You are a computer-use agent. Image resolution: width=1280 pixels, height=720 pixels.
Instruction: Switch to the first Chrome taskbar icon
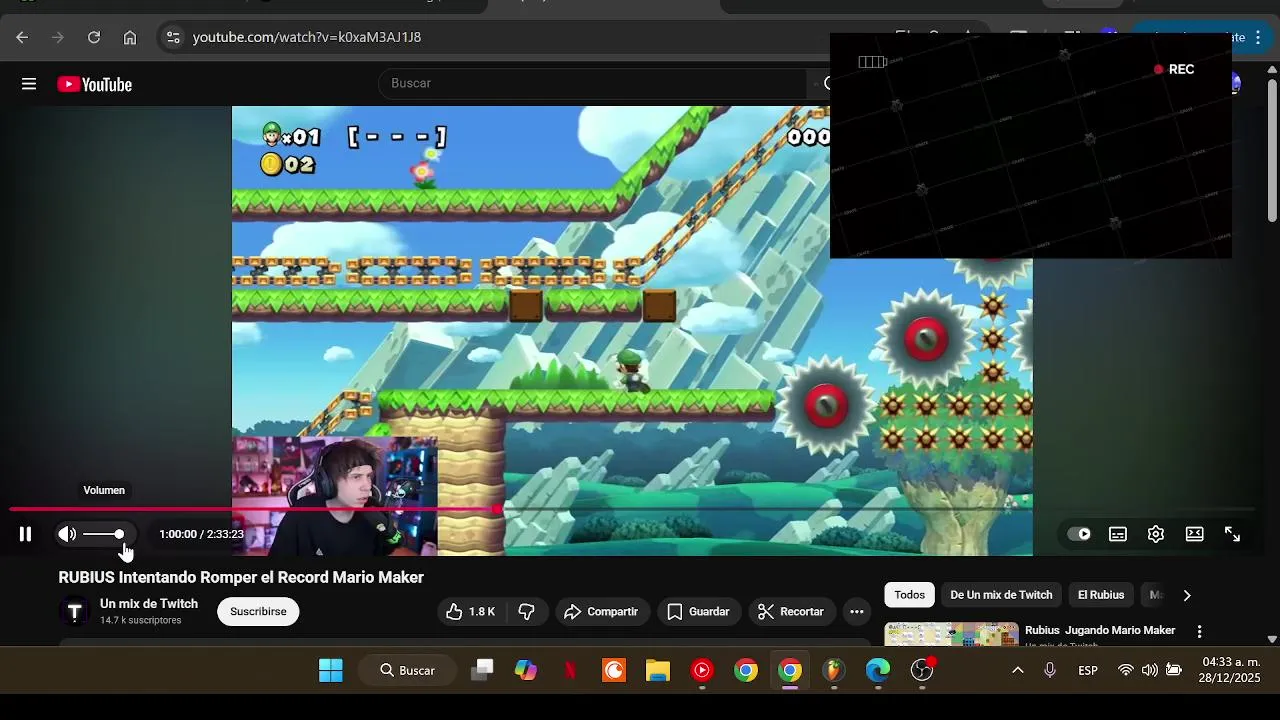coord(746,670)
